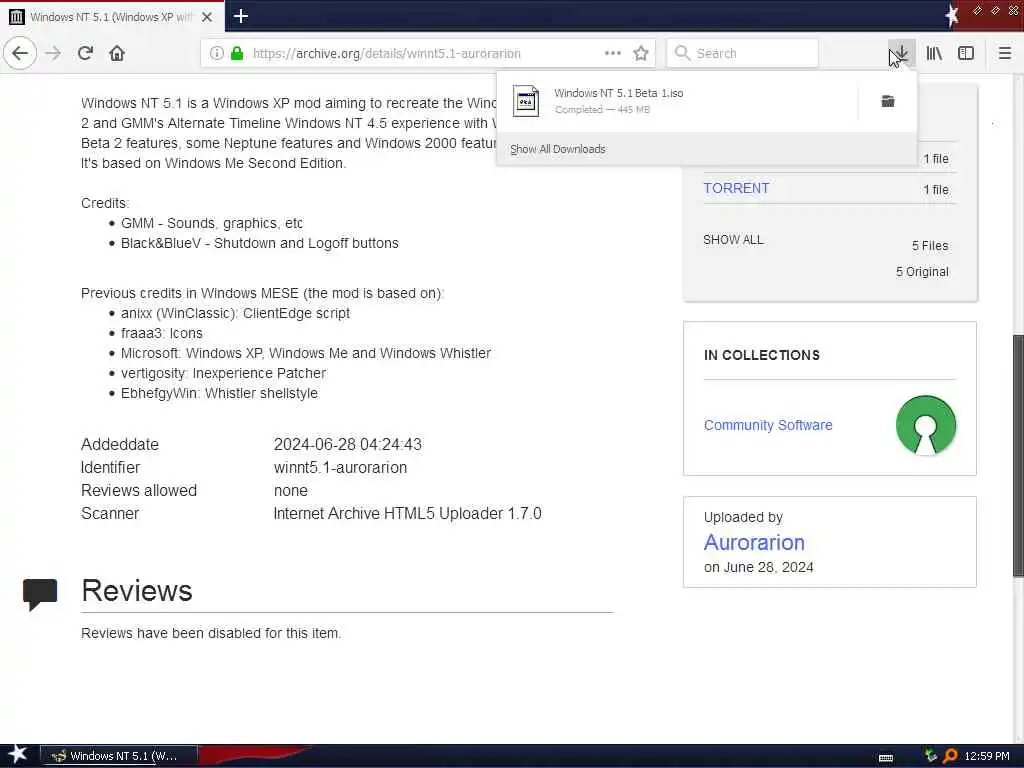
Task: Click the vertical page scrollbar thumb
Action: [x=1018, y=455]
